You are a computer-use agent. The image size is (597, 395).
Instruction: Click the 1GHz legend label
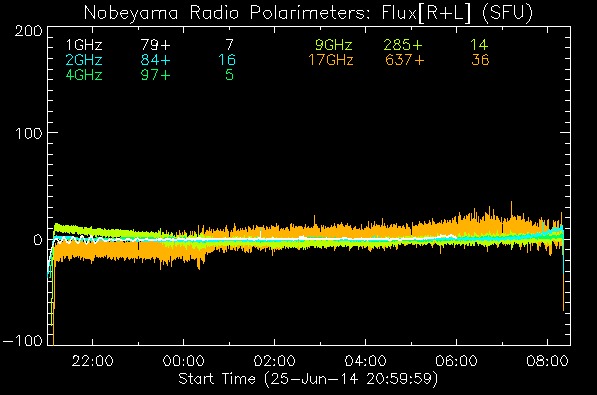84,45
